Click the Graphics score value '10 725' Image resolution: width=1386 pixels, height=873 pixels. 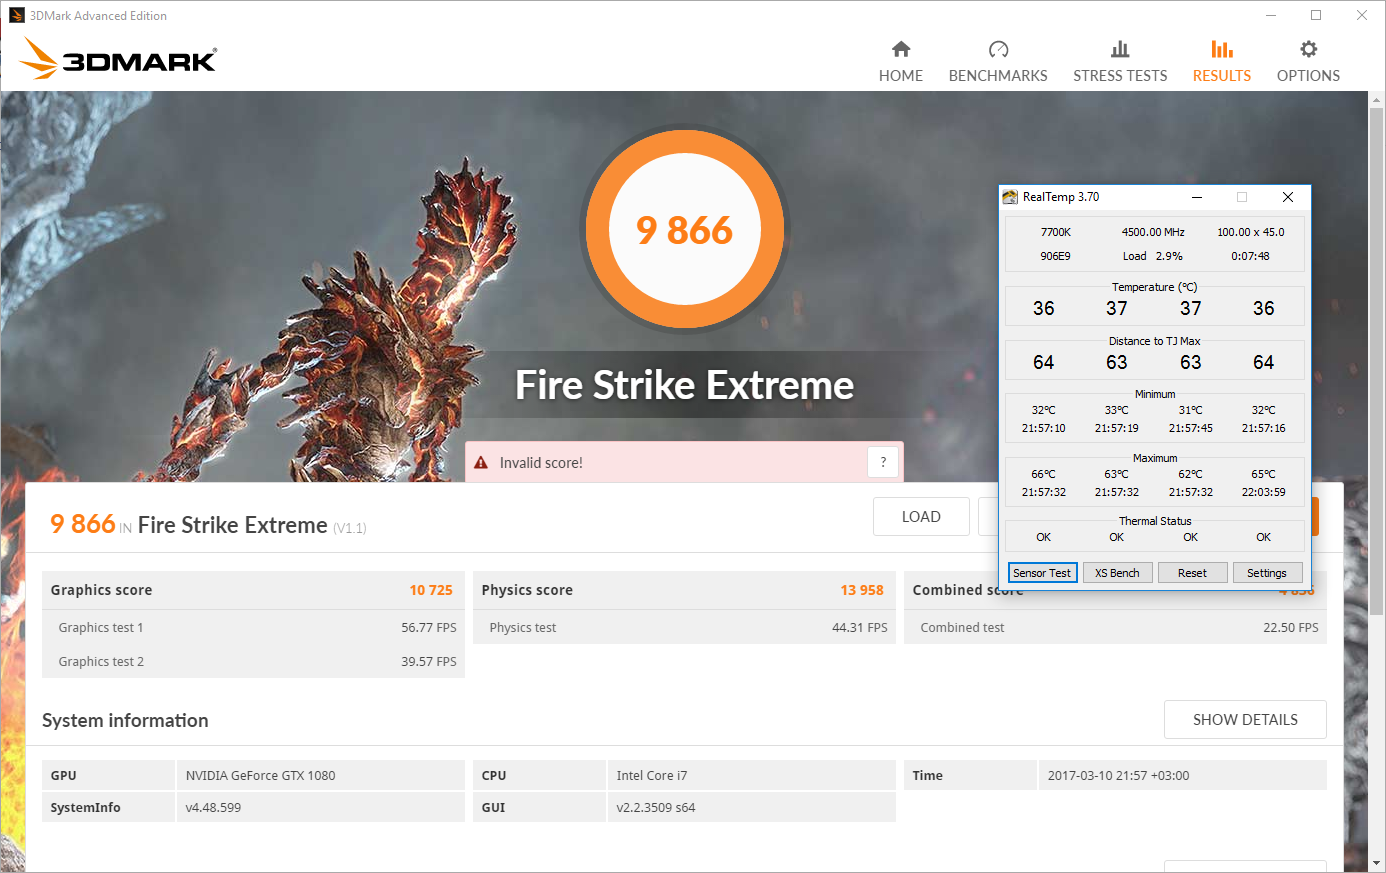pos(431,590)
